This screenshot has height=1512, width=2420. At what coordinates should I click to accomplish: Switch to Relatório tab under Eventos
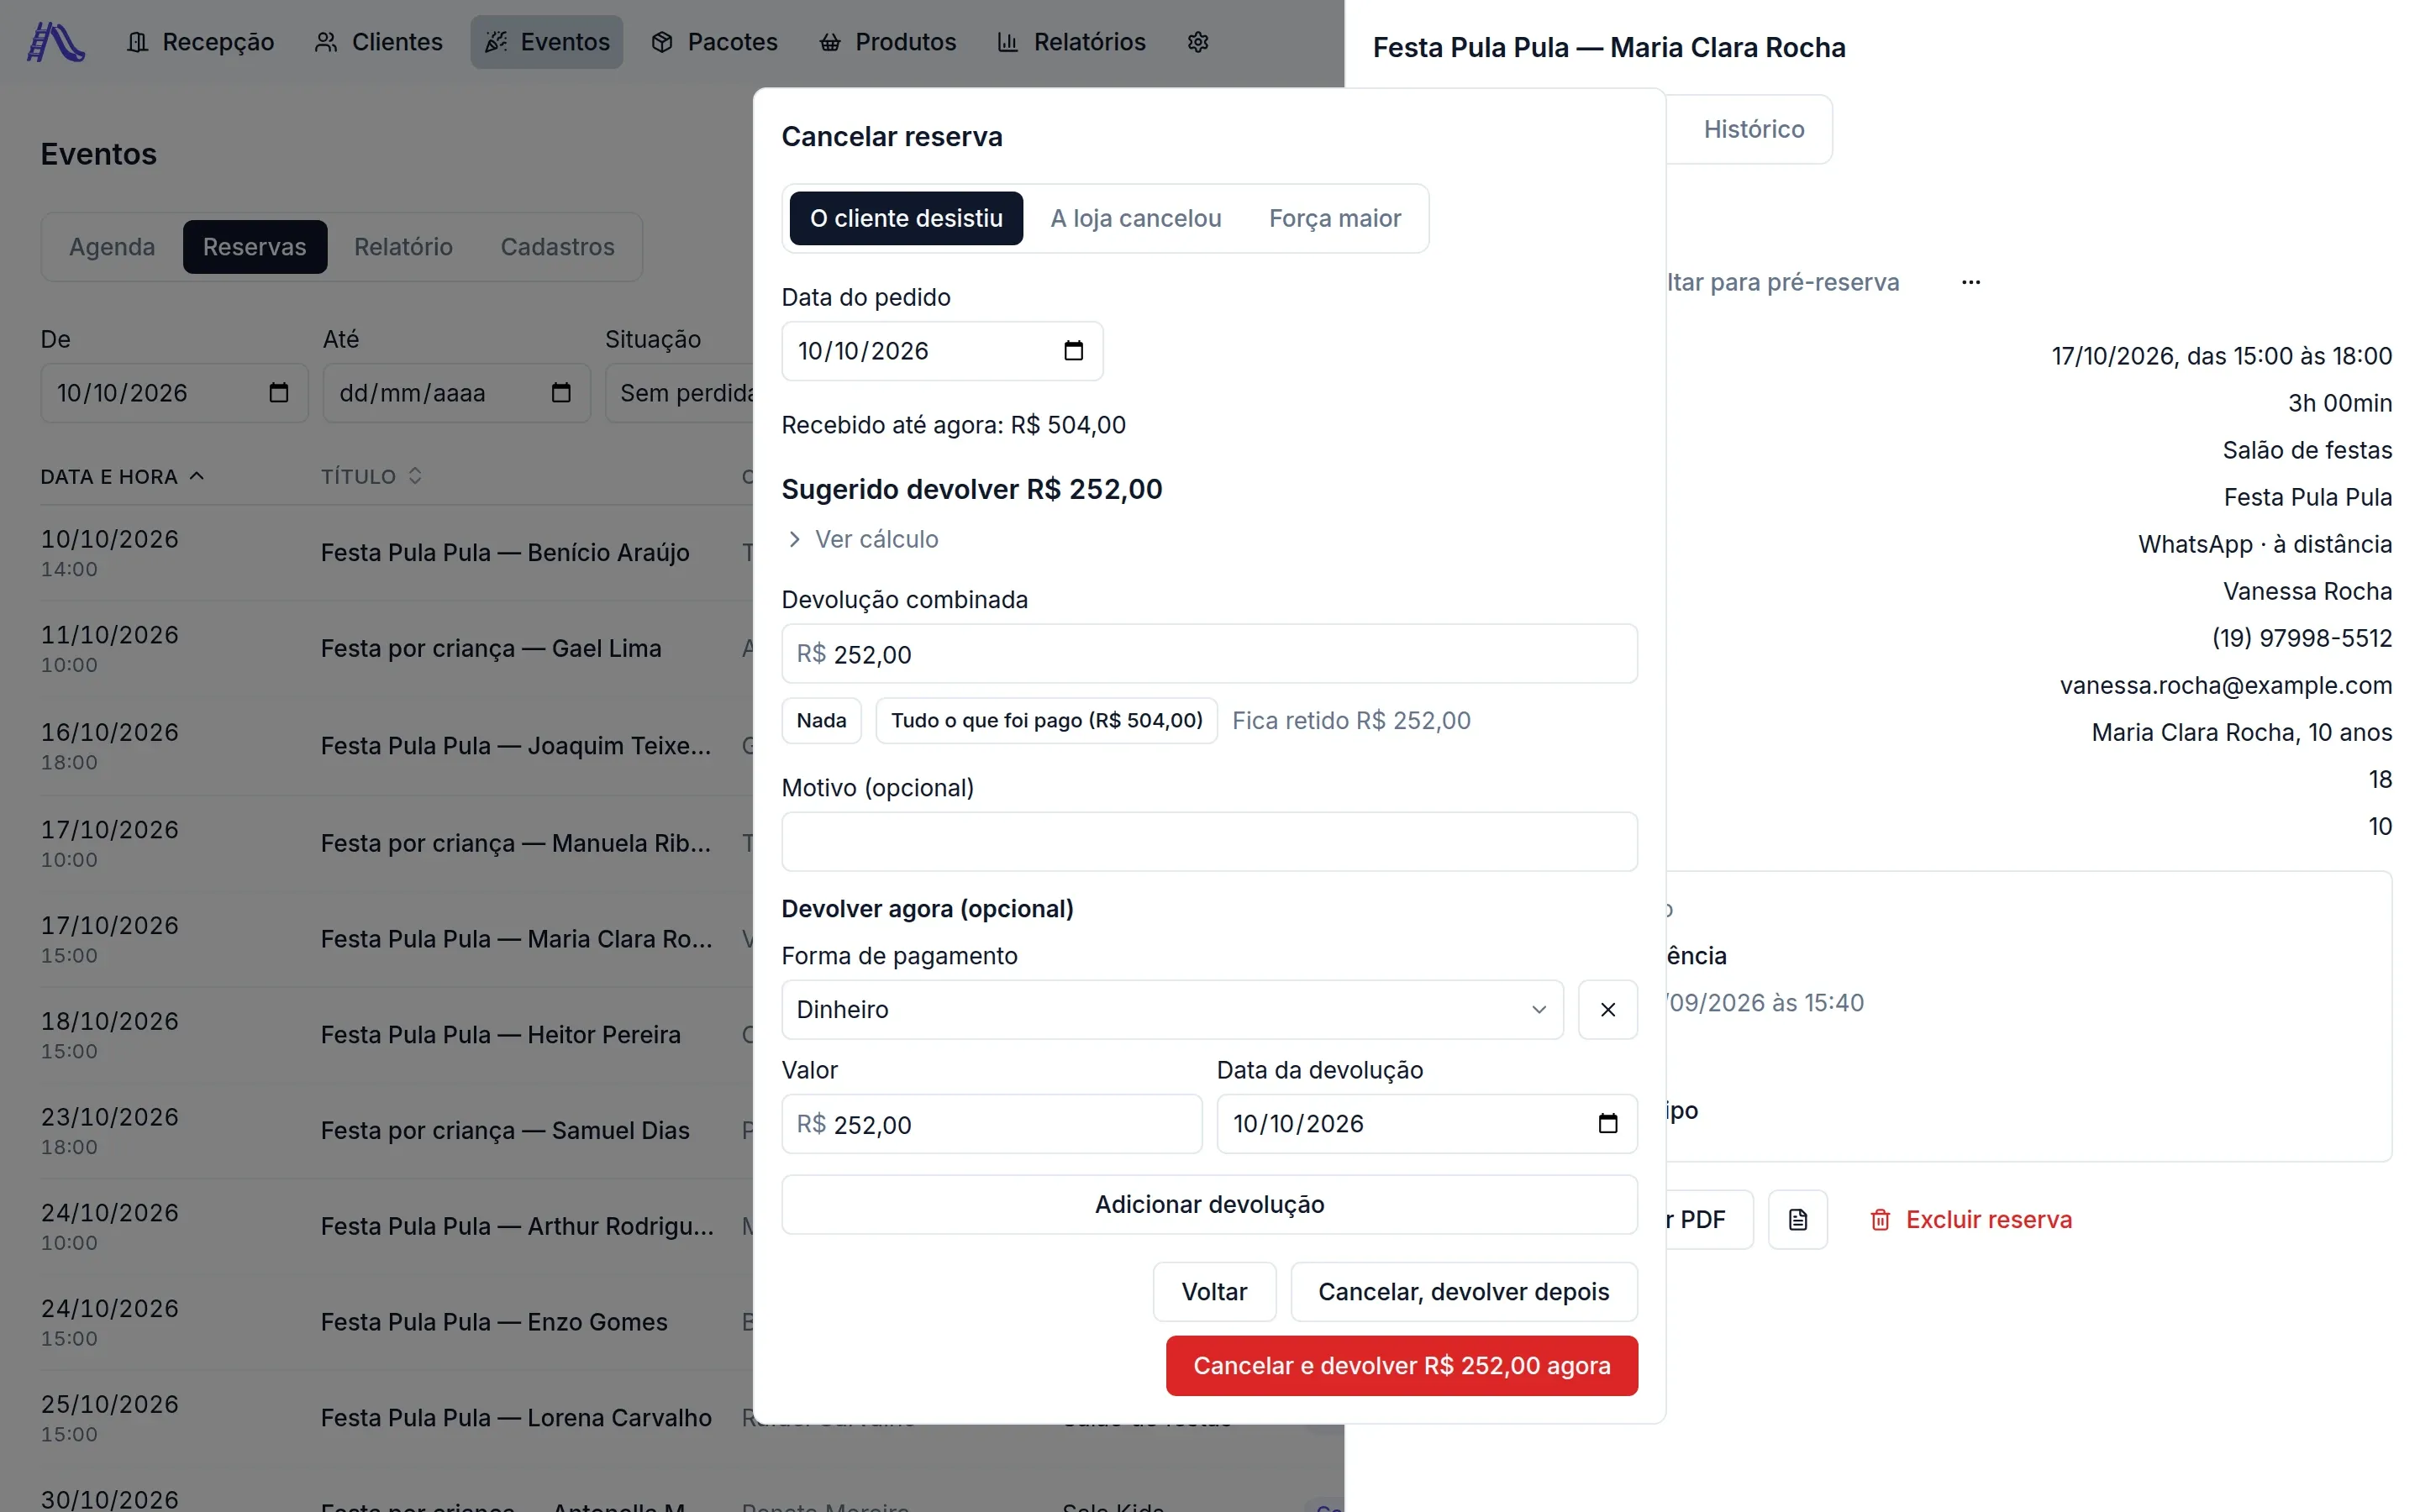tap(403, 247)
